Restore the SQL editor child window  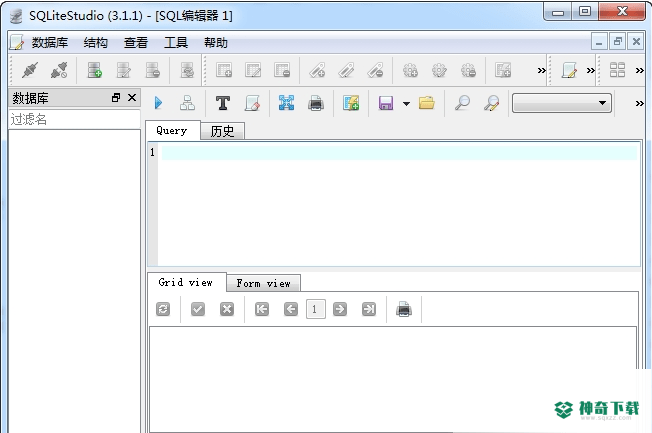617,42
